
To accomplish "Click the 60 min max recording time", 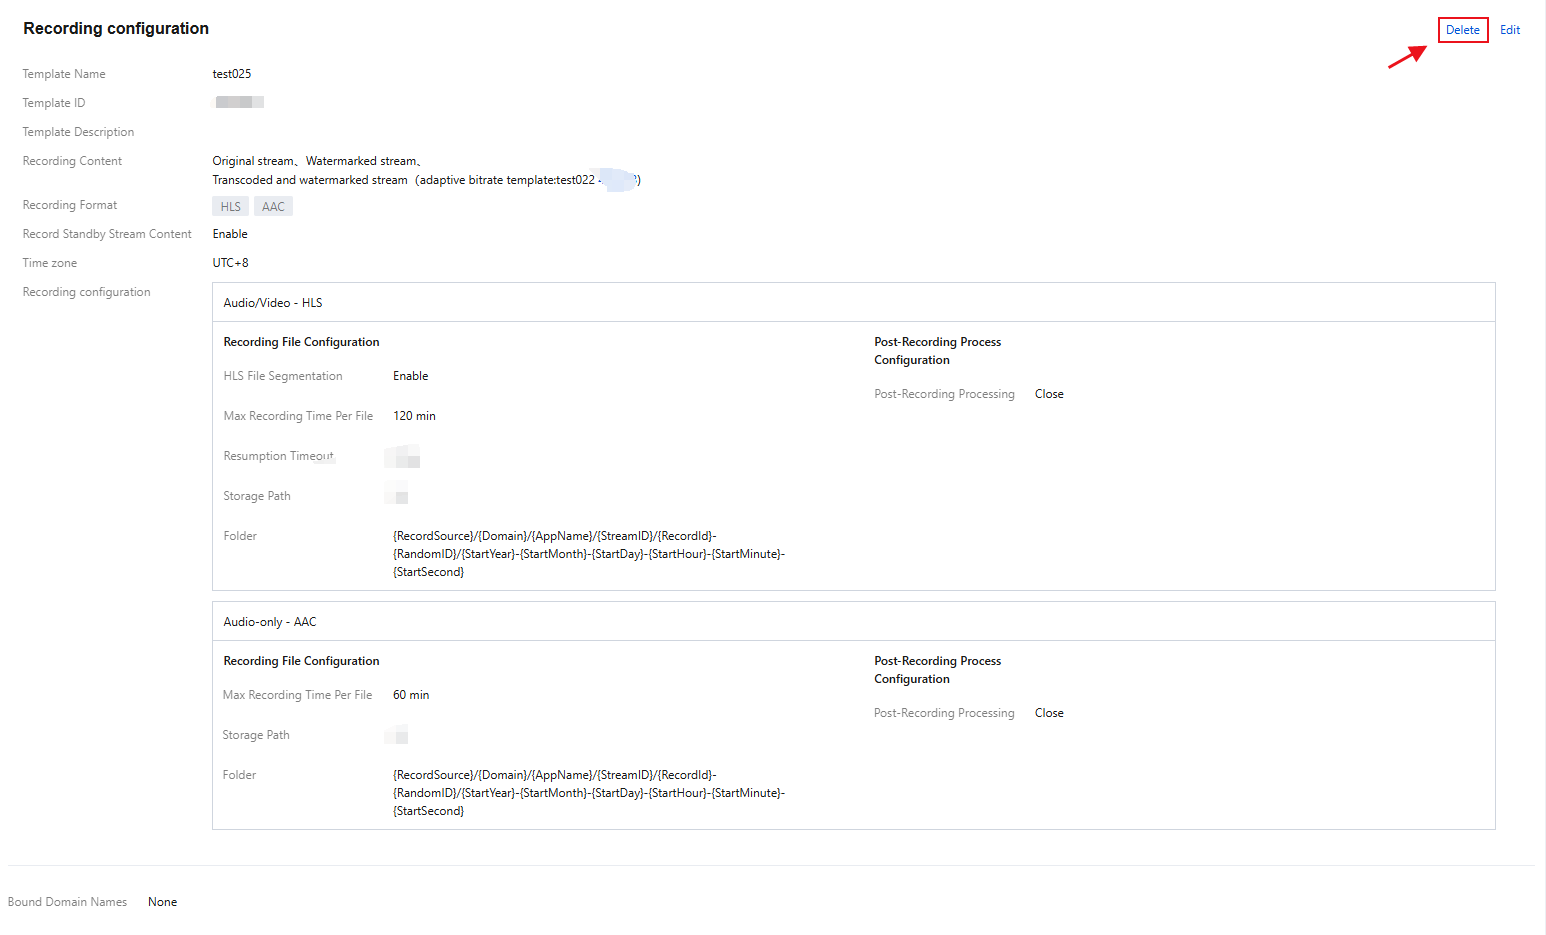I will 410,695.
